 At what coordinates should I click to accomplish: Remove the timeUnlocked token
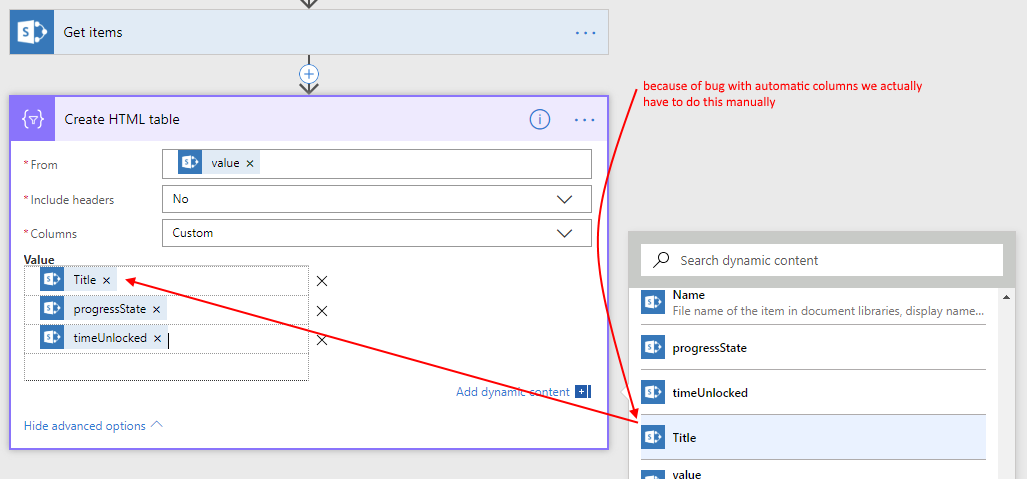[157, 339]
